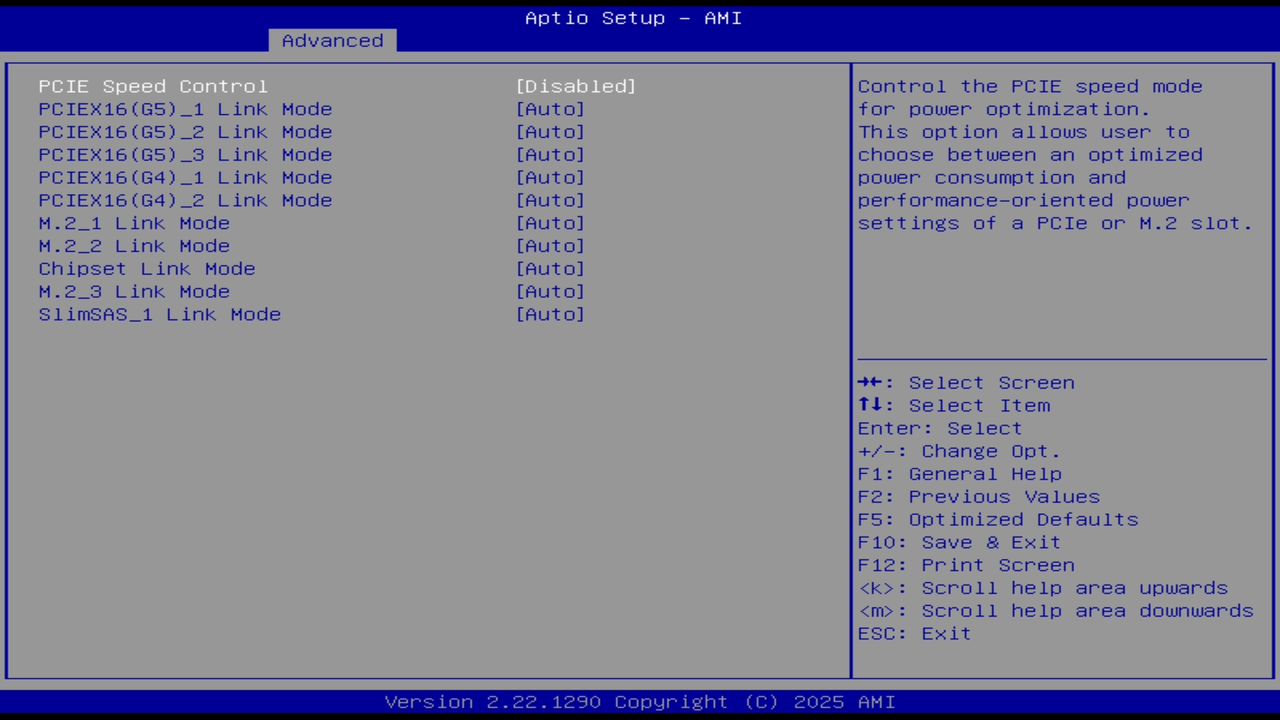
Task: Open PCIEX16(G5)_2 Link Mode options
Action: coord(185,131)
